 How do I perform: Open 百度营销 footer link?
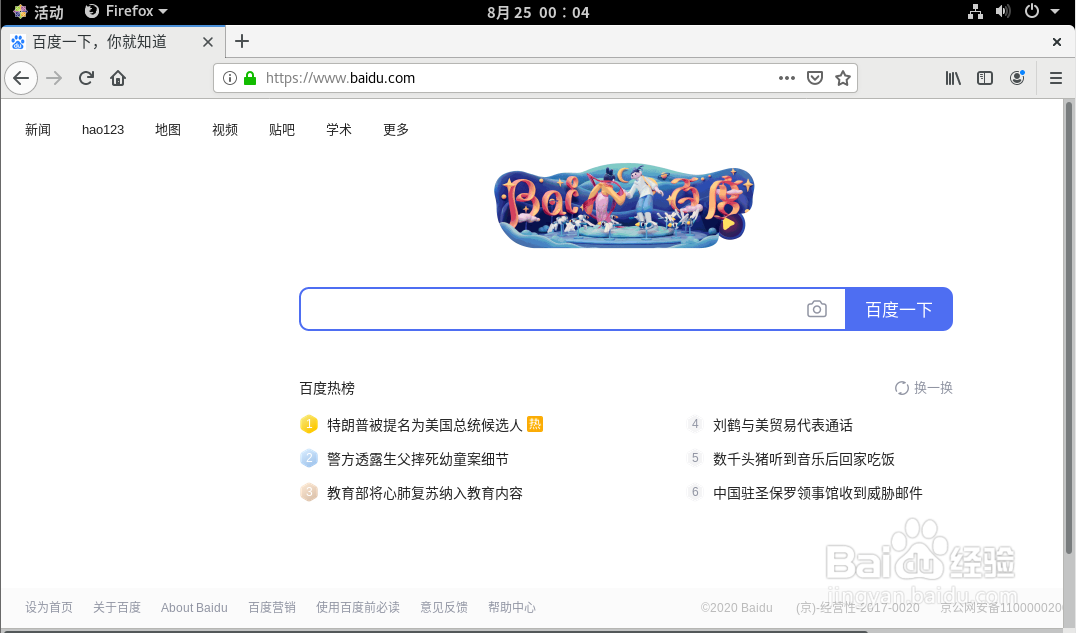(x=272, y=608)
